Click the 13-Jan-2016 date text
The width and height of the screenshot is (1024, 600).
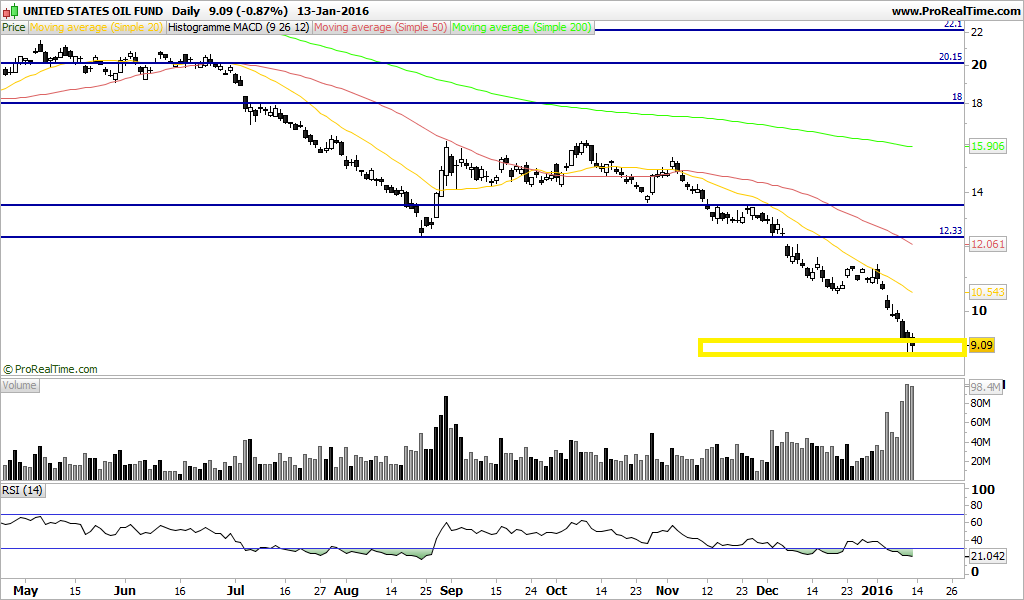pyautogui.click(x=332, y=11)
